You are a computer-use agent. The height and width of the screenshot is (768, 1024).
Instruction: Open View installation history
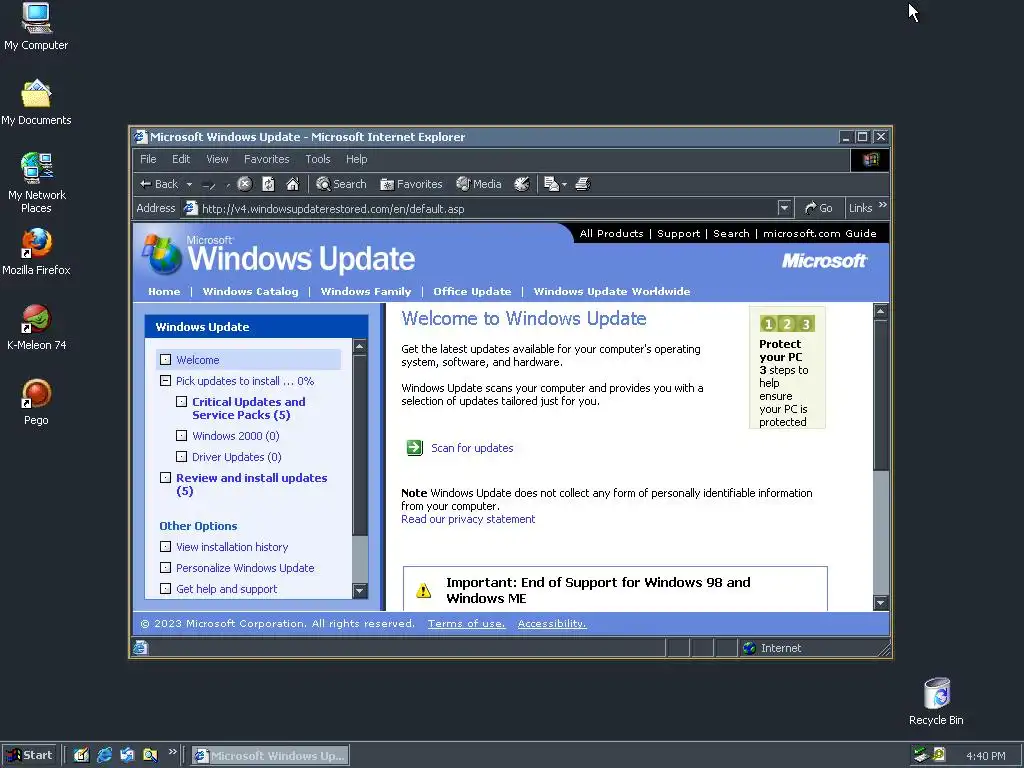point(232,547)
